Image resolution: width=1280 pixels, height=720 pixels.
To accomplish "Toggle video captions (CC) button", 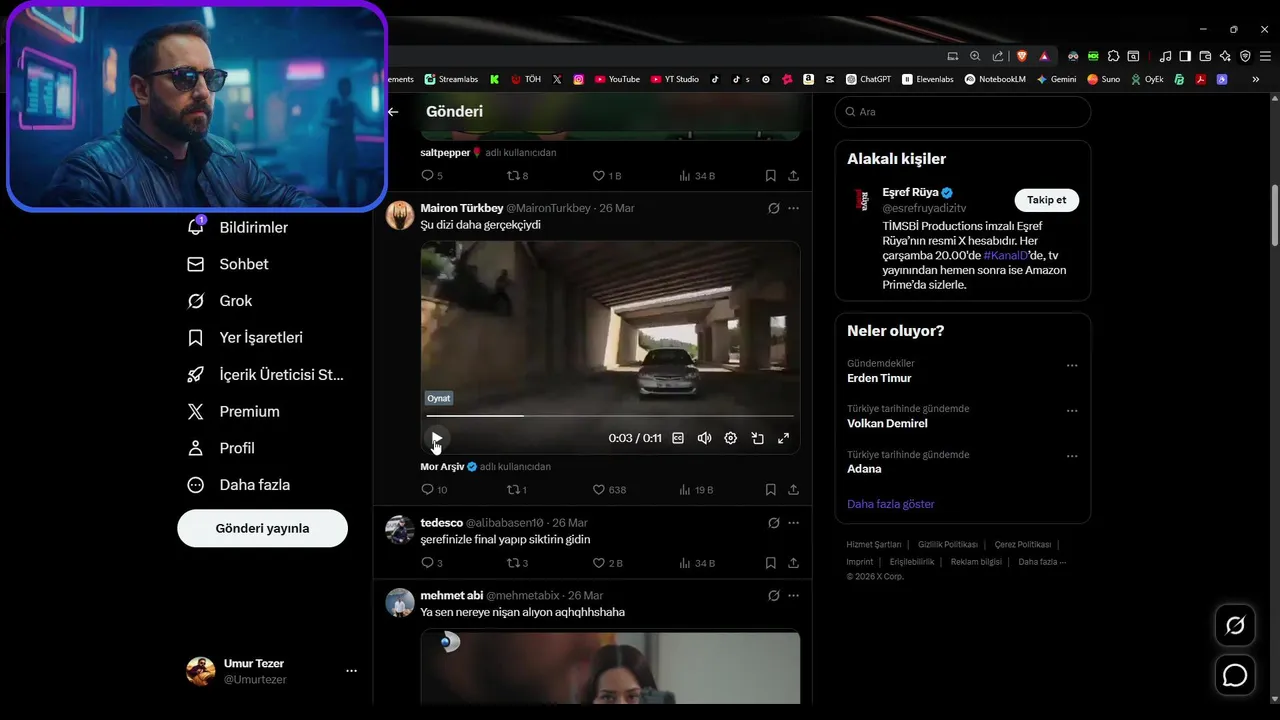I will click(678, 438).
